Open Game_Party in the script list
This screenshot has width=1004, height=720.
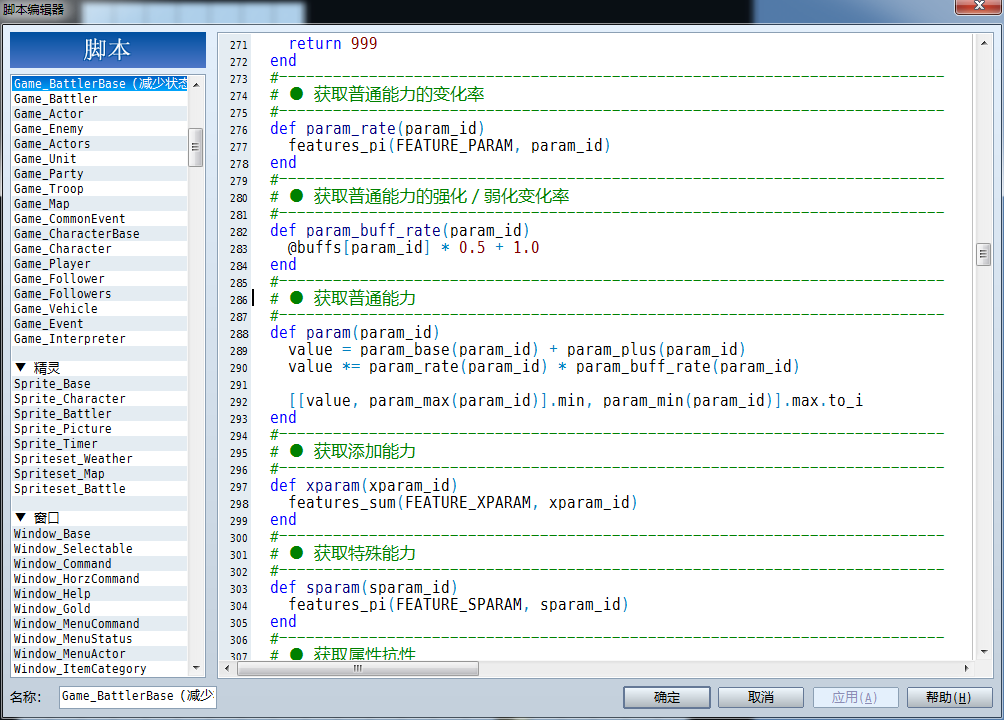(101, 174)
